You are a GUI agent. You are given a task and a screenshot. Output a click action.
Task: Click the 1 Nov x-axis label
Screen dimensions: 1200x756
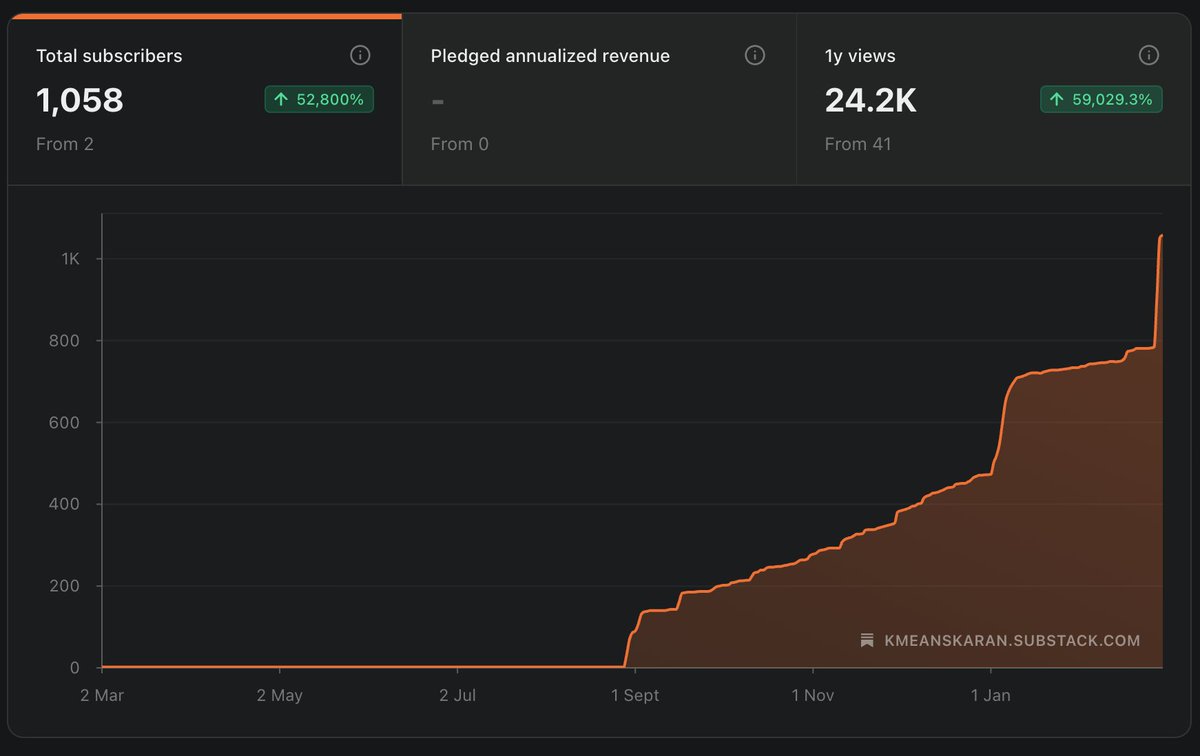(813, 695)
